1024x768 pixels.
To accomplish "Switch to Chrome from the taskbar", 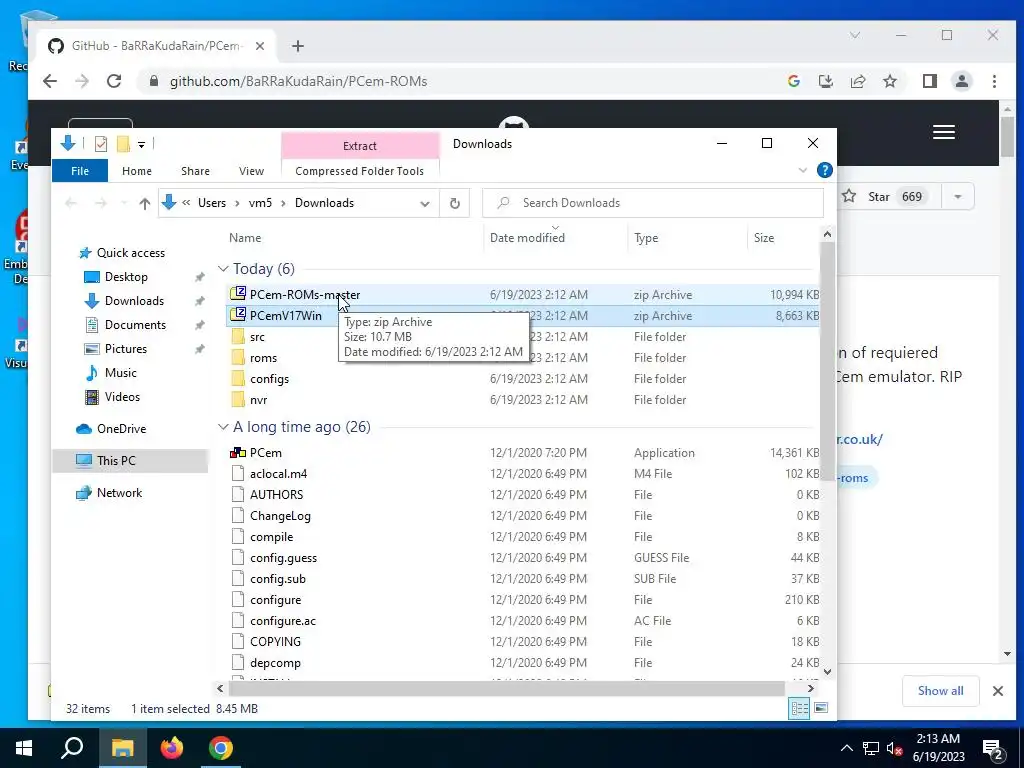I will 221,748.
